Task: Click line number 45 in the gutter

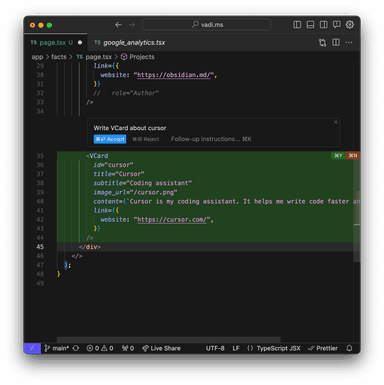Action: click(40, 247)
